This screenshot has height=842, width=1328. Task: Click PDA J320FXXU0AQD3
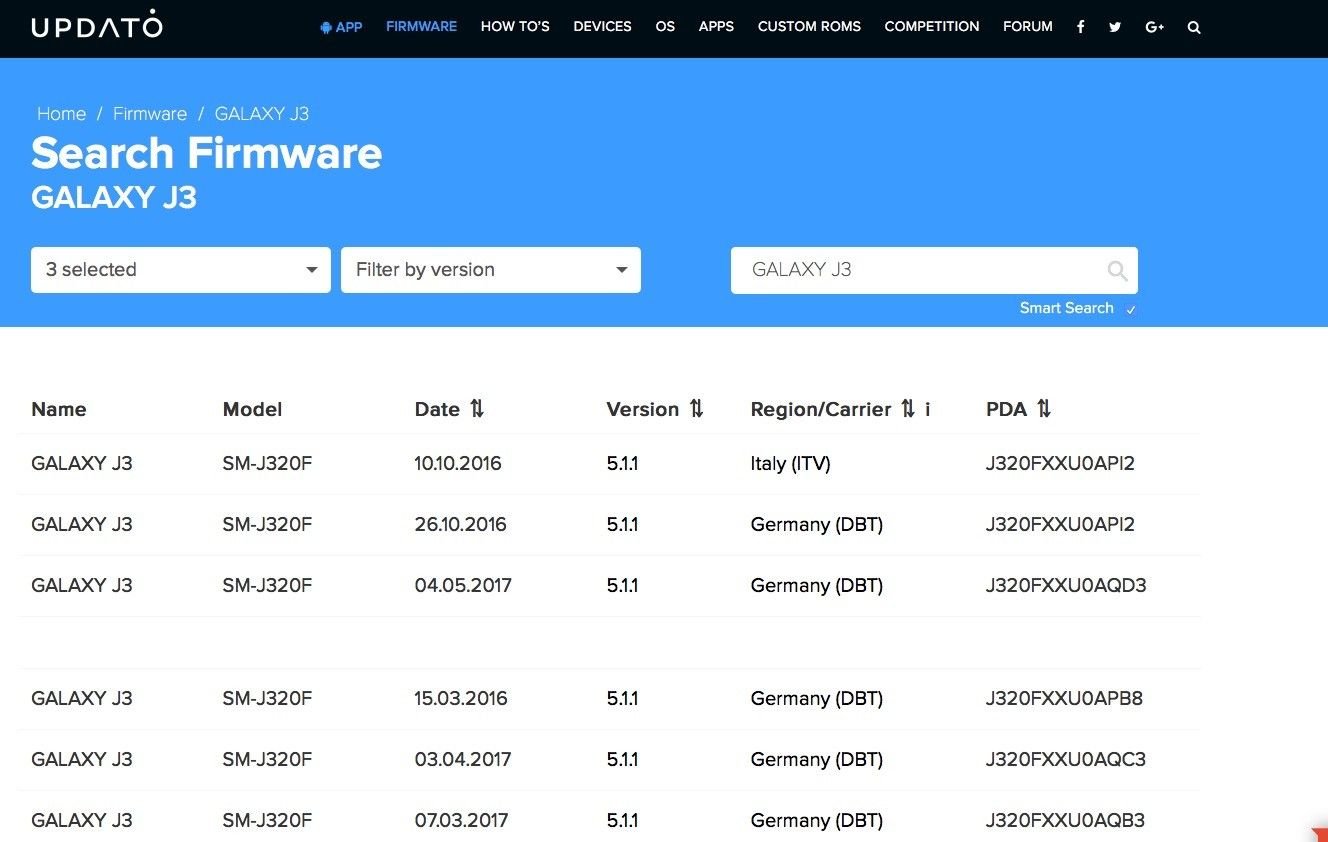point(1066,585)
